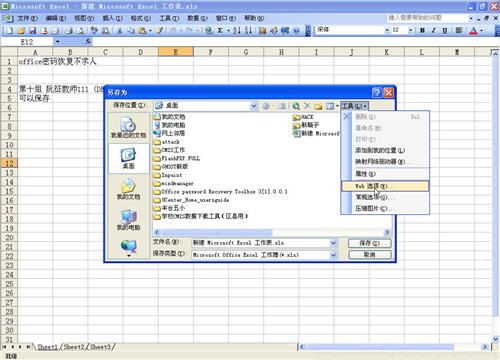500x360 pixels.
Task: Click the 文件名 file name input field
Action: (261, 243)
